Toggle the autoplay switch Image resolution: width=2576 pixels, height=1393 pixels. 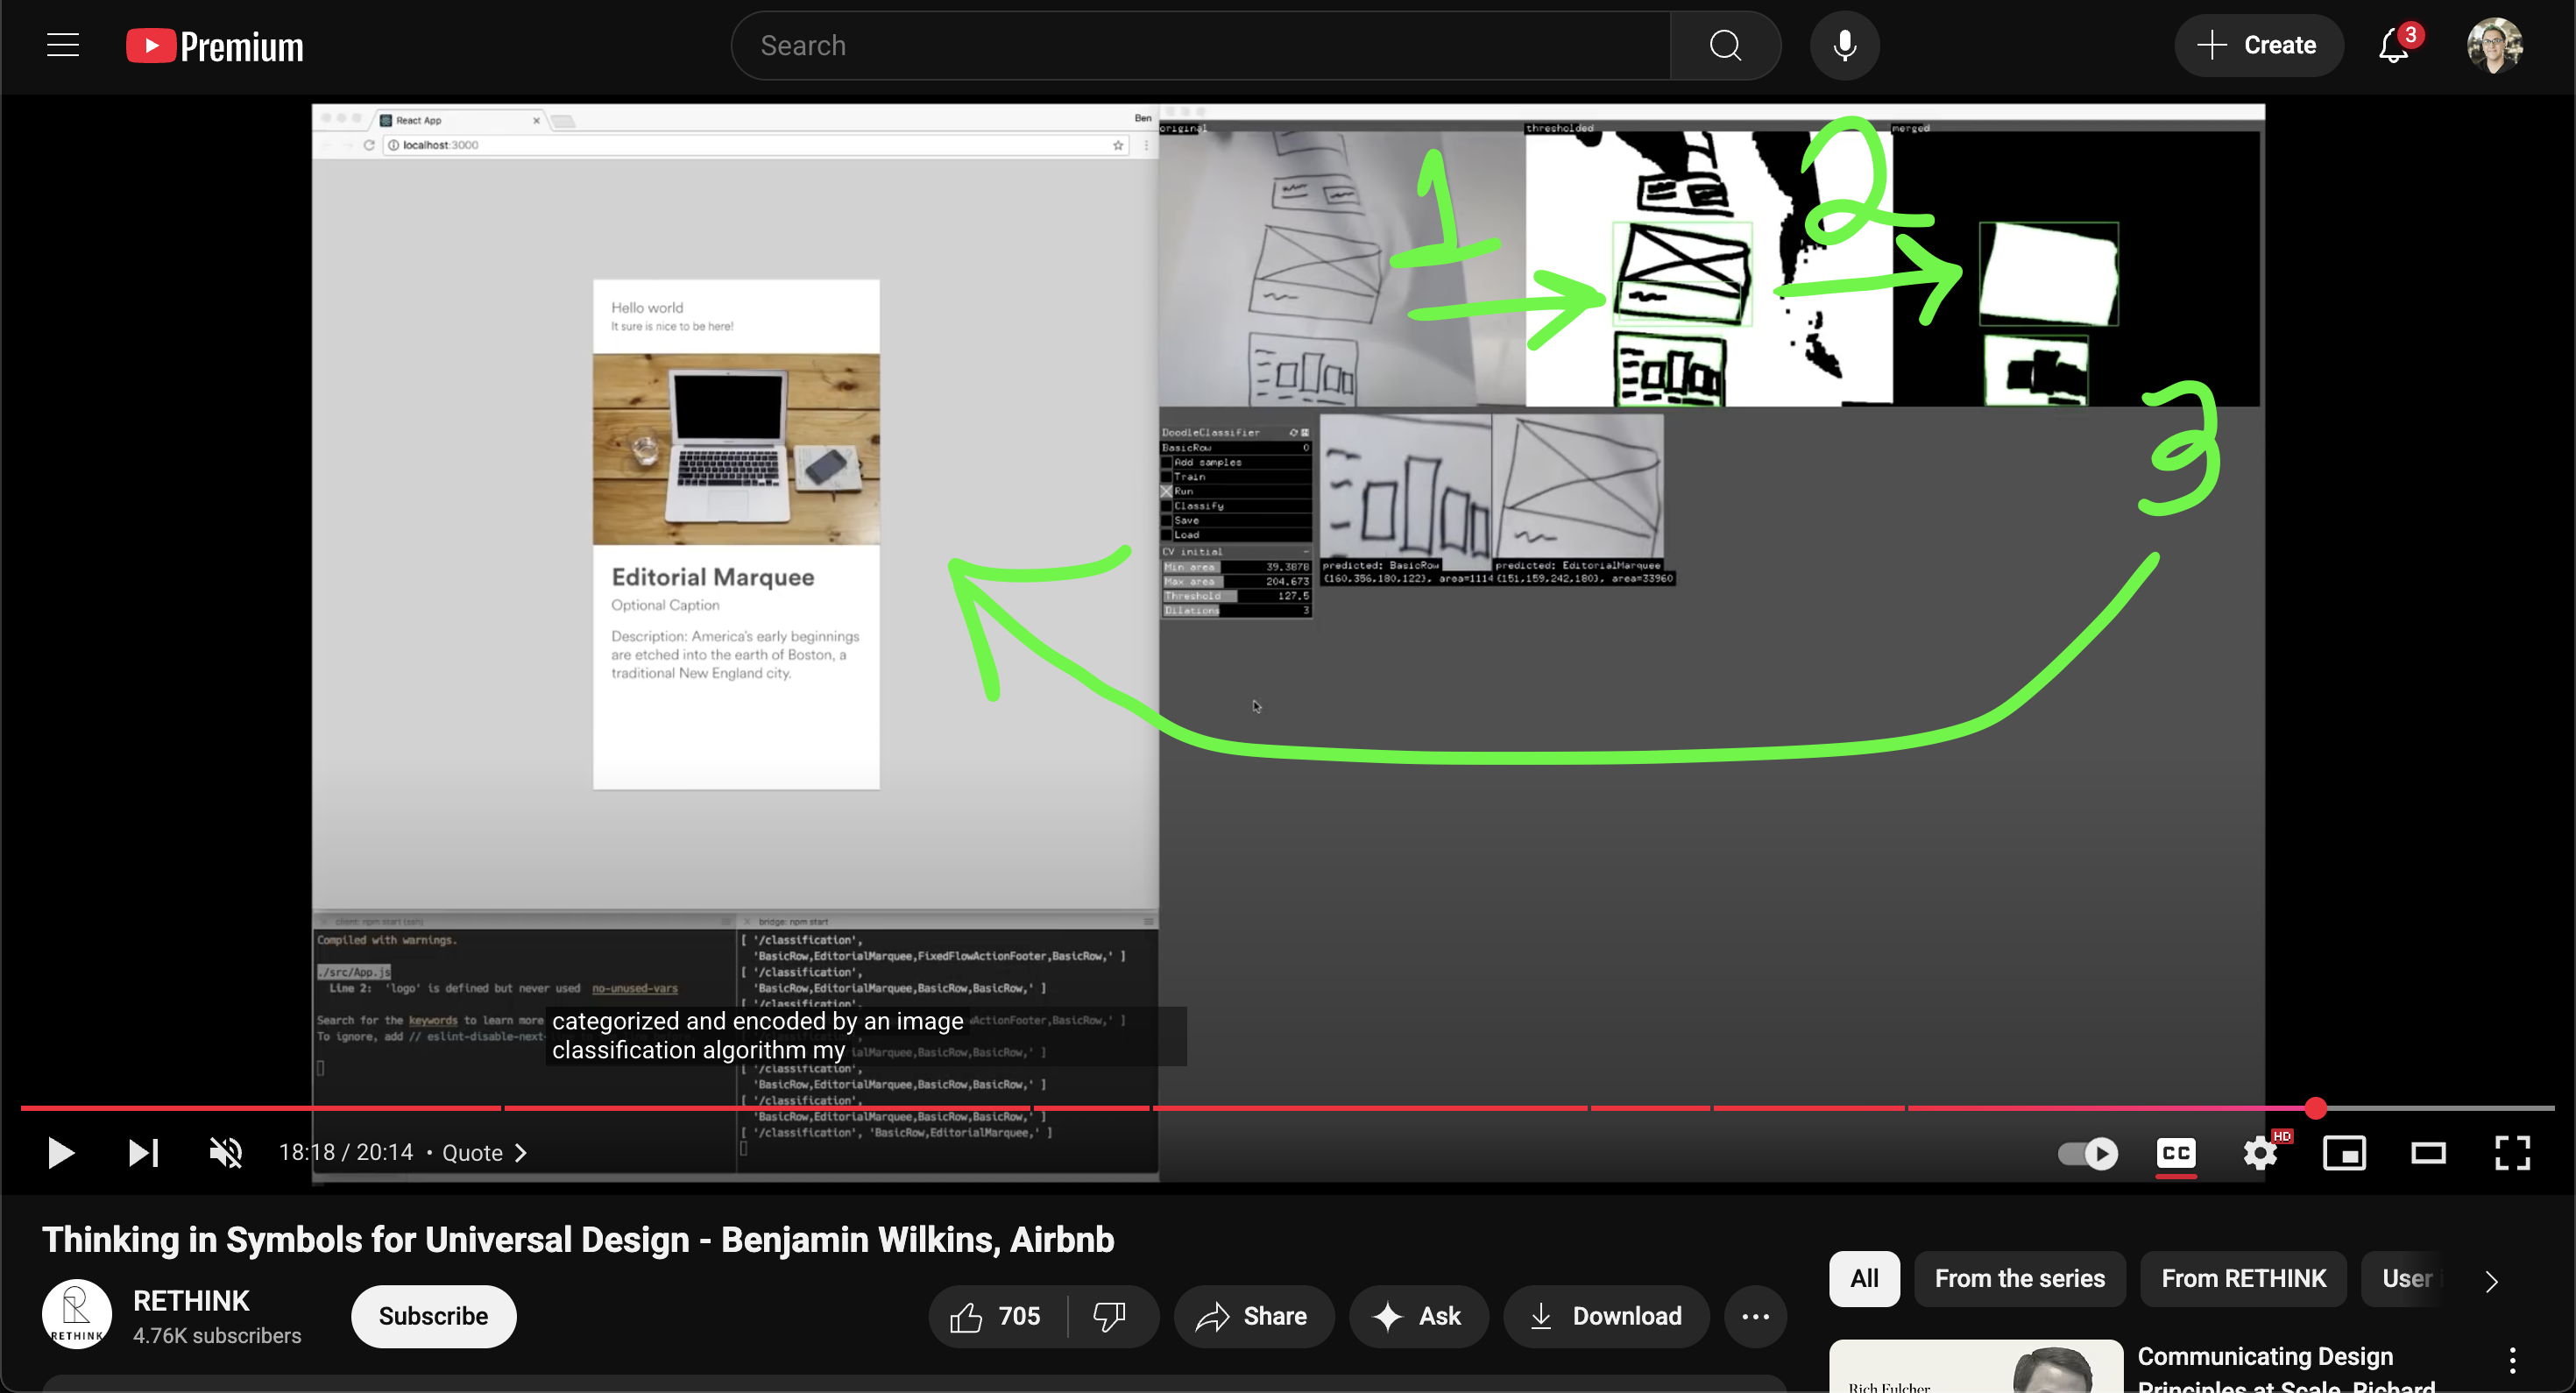[x=2087, y=1153]
